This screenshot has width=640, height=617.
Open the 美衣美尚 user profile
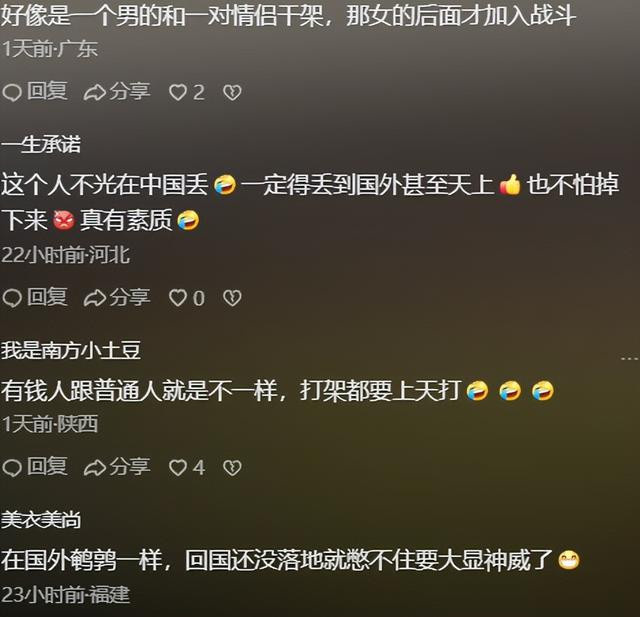point(41,520)
